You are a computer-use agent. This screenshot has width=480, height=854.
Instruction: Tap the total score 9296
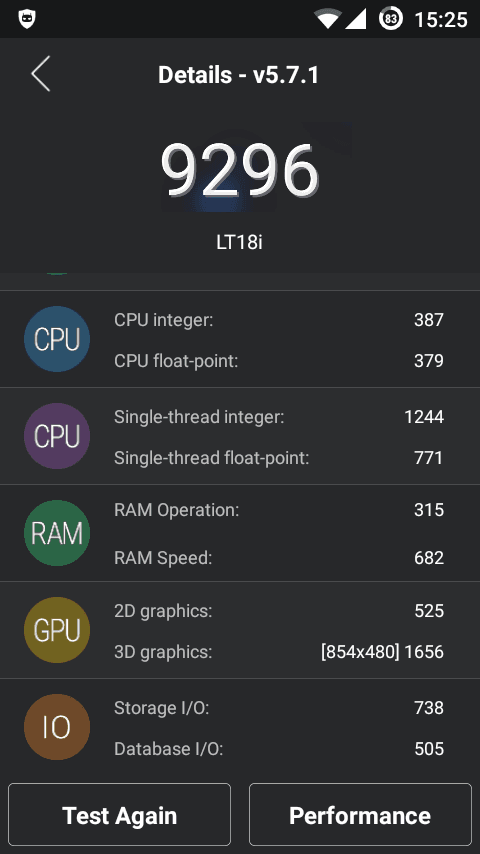click(x=240, y=171)
